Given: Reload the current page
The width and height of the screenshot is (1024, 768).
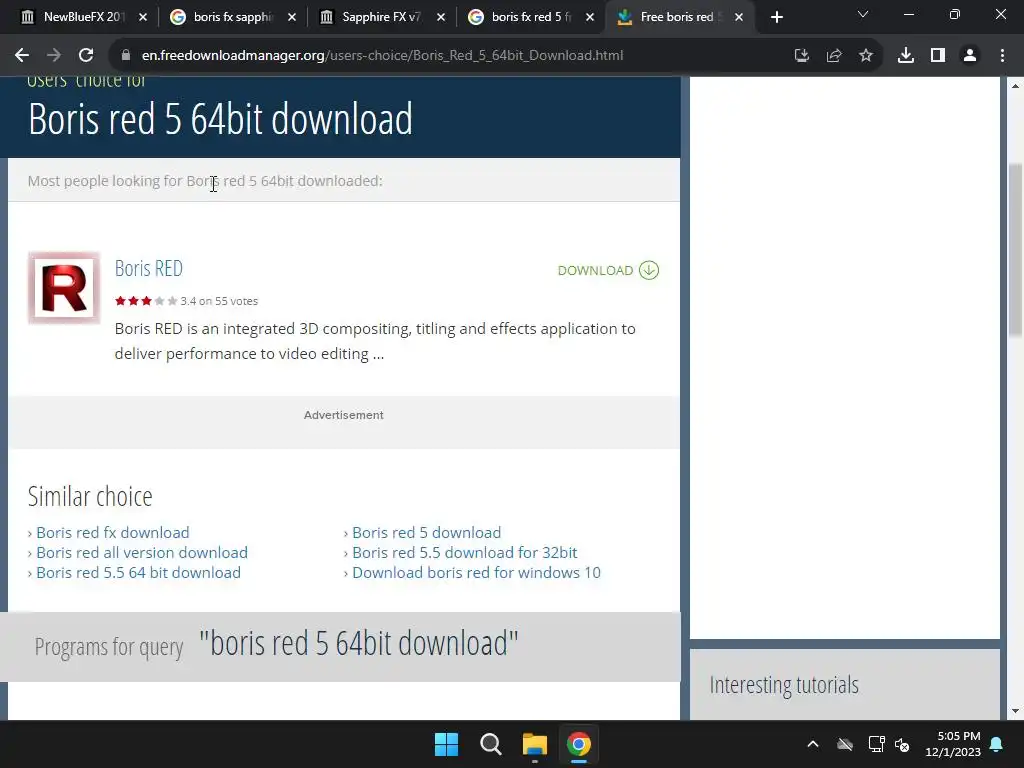Looking at the screenshot, I should (x=86, y=56).
